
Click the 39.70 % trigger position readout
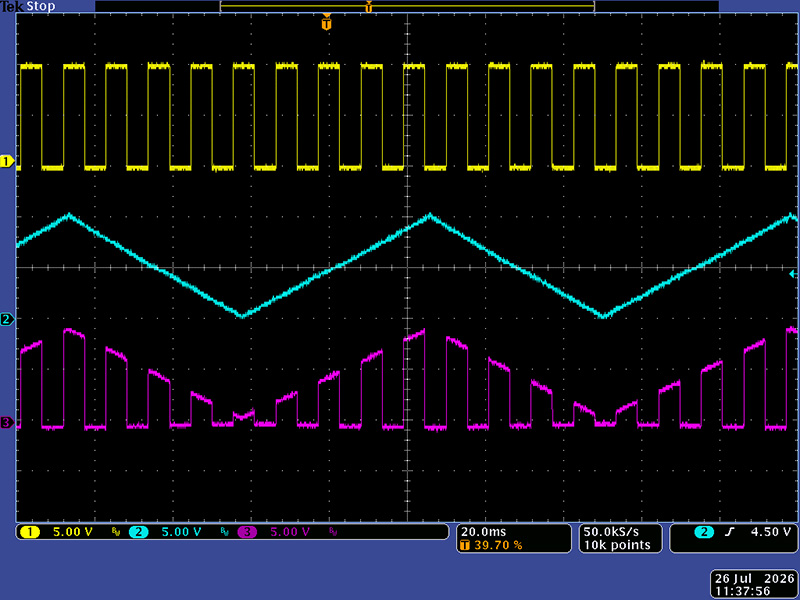pyautogui.click(x=498, y=545)
